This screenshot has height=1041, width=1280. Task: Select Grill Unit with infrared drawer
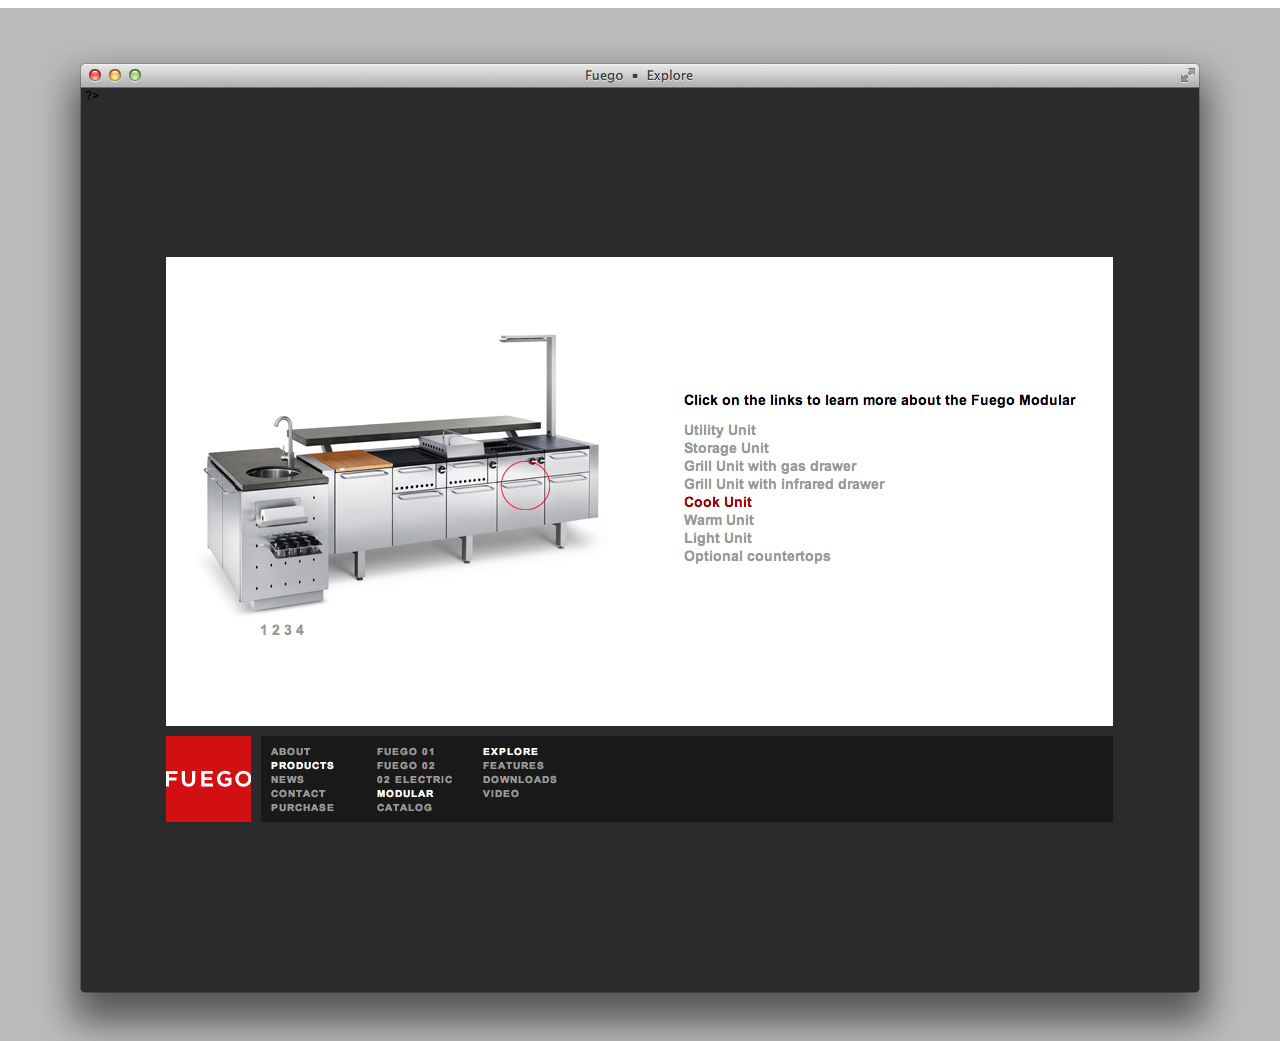pos(784,484)
